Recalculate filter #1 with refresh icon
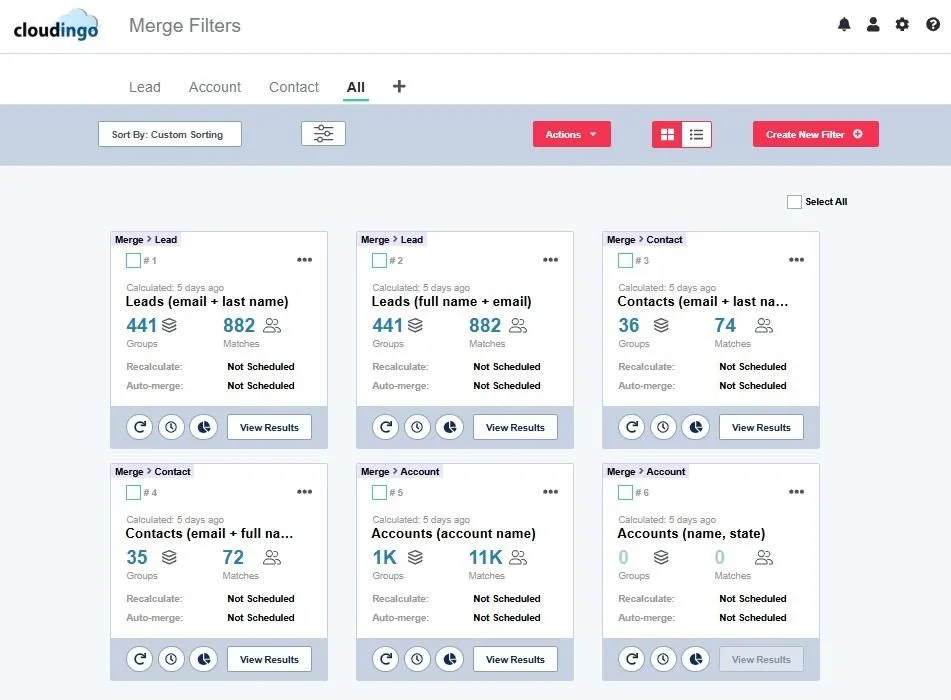 click(139, 427)
